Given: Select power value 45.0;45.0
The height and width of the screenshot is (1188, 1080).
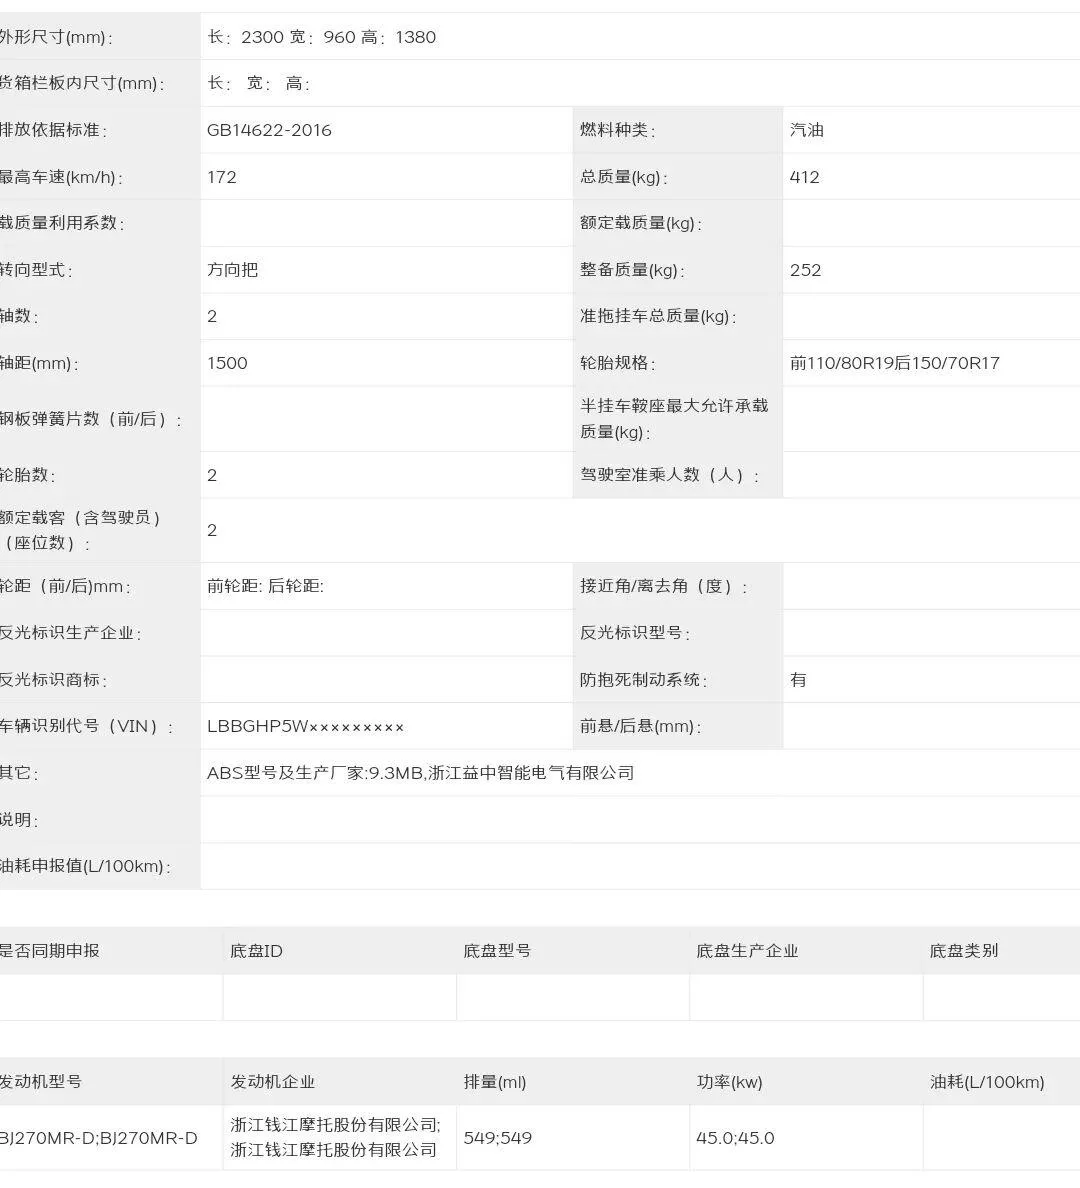Looking at the screenshot, I should (x=735, y=1138).
